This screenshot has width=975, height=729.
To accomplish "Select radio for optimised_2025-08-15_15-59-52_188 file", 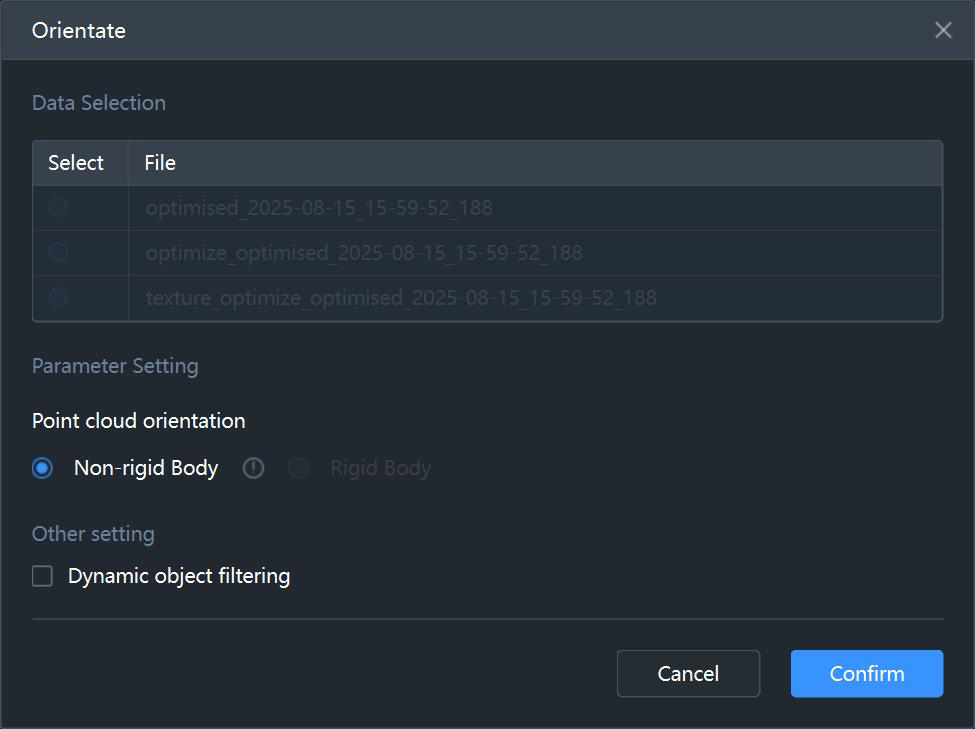I will pos(58,207).
